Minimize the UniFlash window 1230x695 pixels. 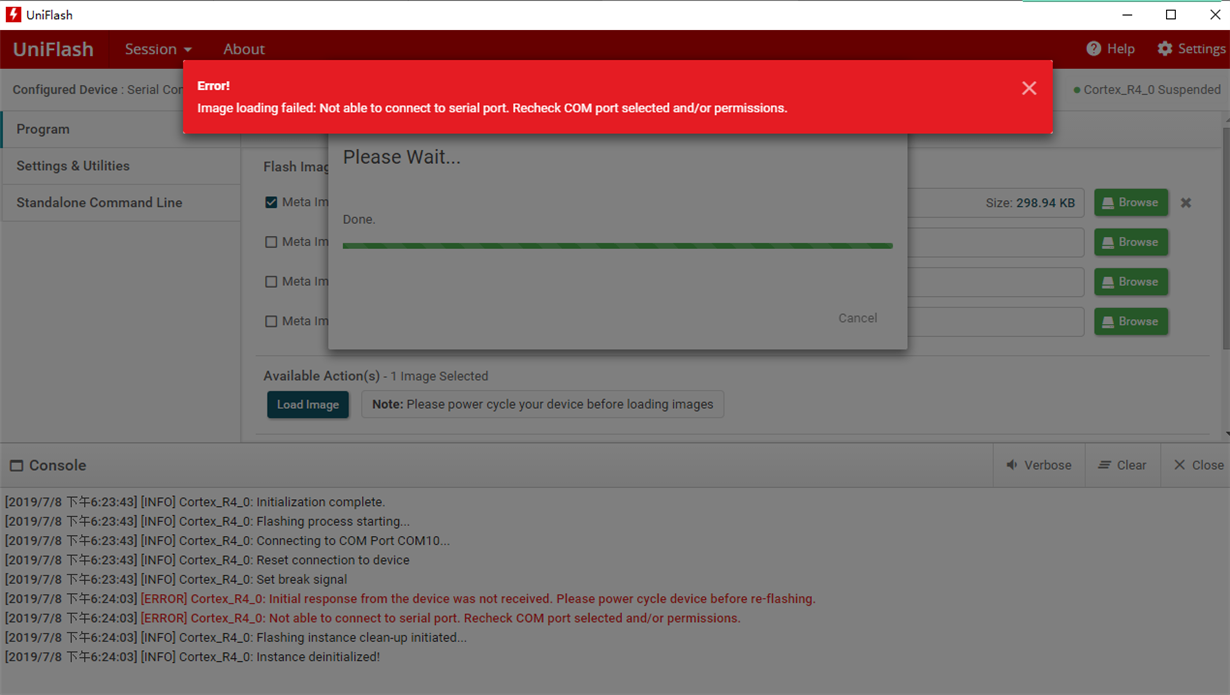point(1127,15)
